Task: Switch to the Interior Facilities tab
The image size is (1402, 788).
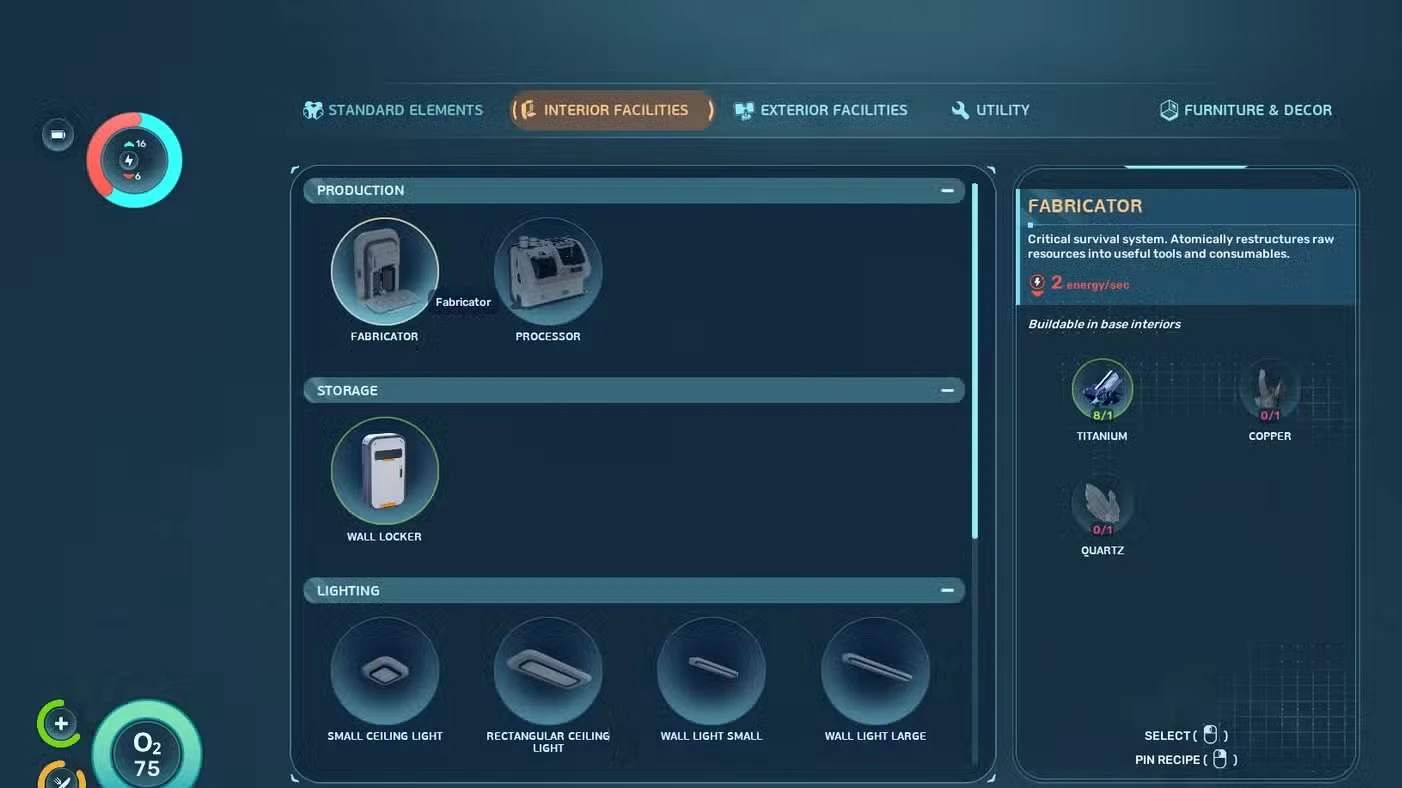Action: (x=612, y=110)
